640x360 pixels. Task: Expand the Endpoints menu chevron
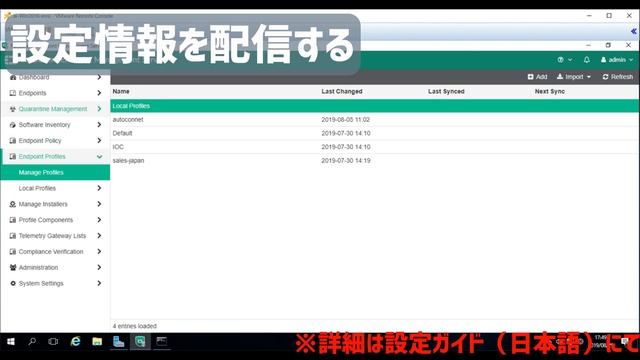[99, 93]
